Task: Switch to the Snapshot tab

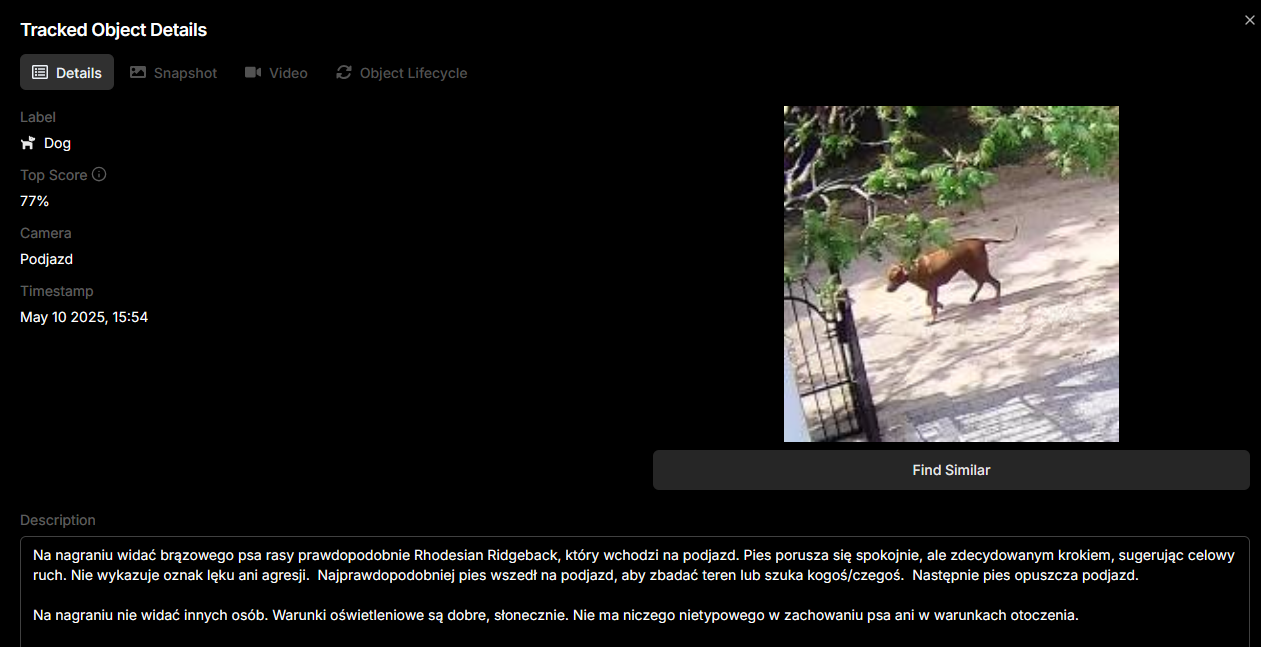Action: (x=174, y=72)
